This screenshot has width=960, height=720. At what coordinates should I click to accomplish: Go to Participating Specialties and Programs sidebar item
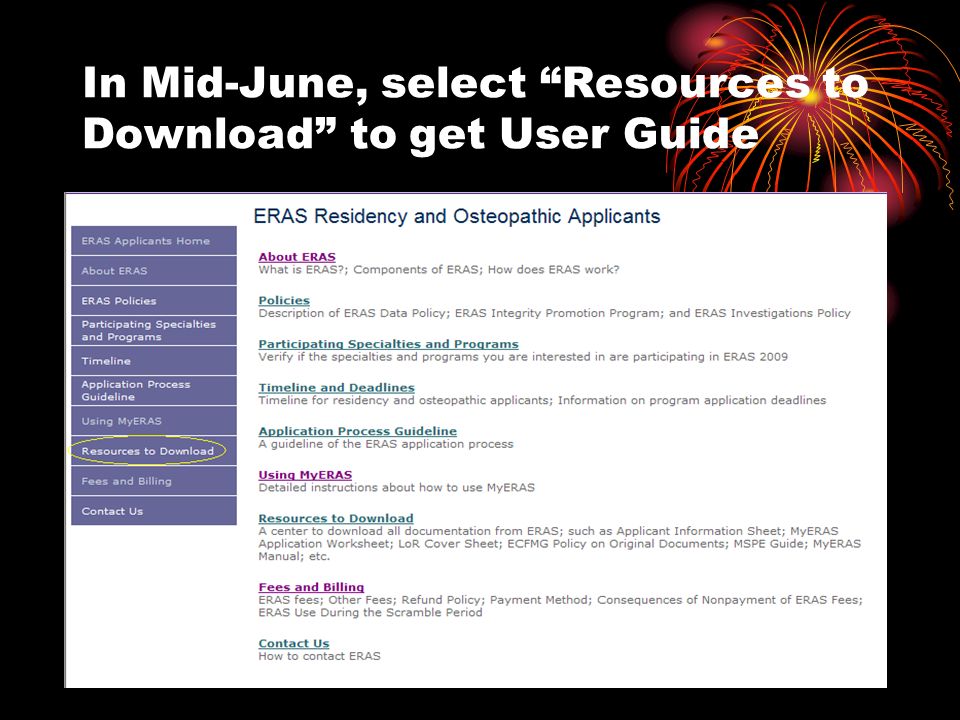click(154, 331)
